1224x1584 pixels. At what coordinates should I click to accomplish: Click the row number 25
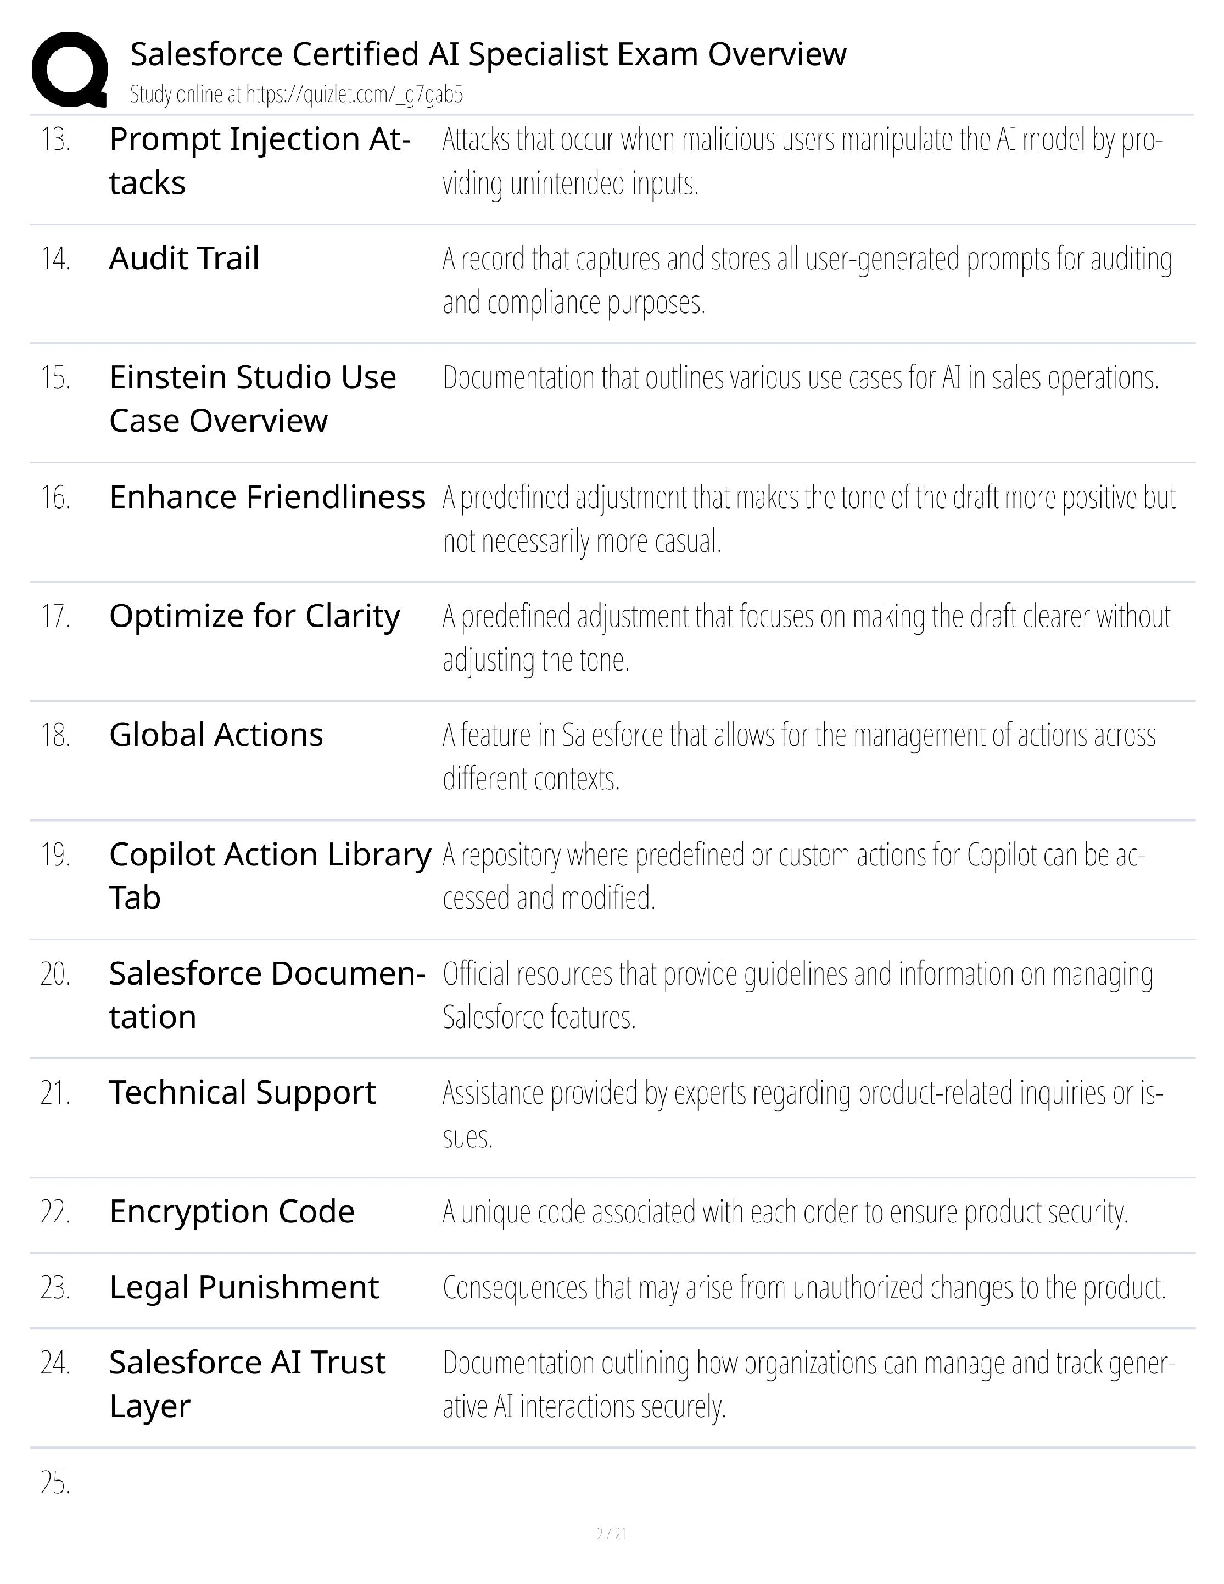(55, 1483)
